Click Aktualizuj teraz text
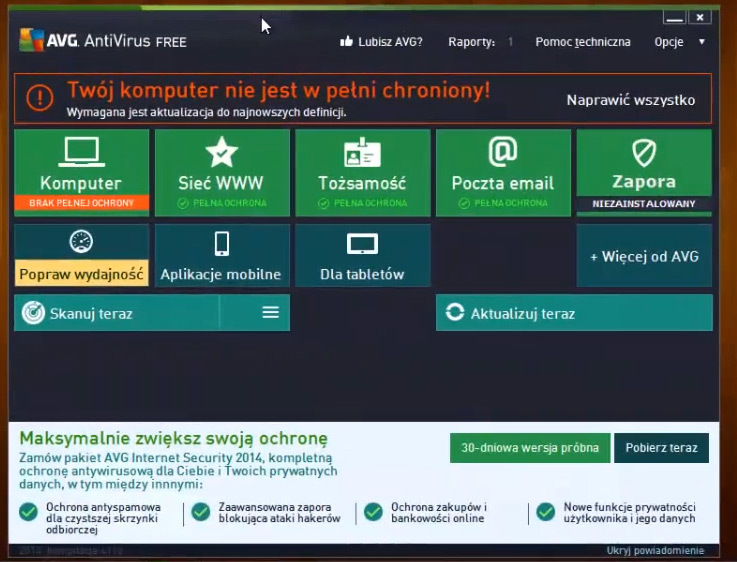 (x=523, y=313)
